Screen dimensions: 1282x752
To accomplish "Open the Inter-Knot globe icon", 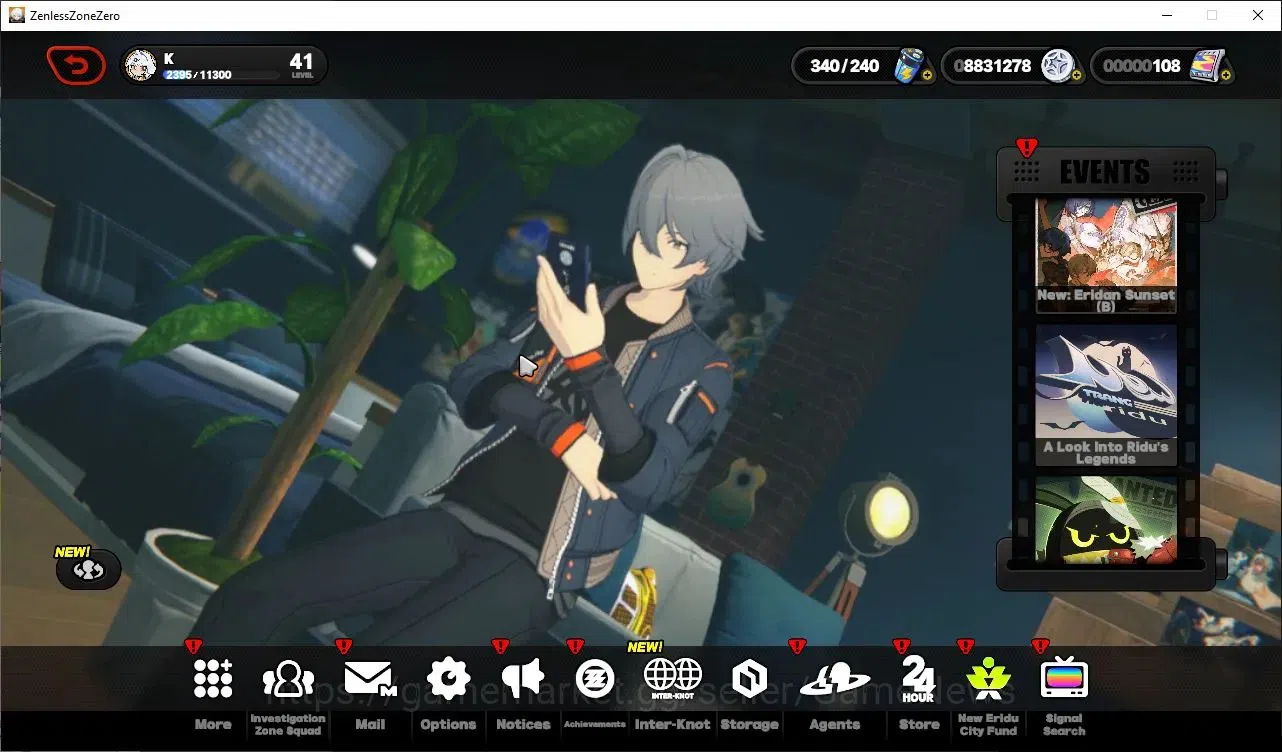I will point(673,679).
